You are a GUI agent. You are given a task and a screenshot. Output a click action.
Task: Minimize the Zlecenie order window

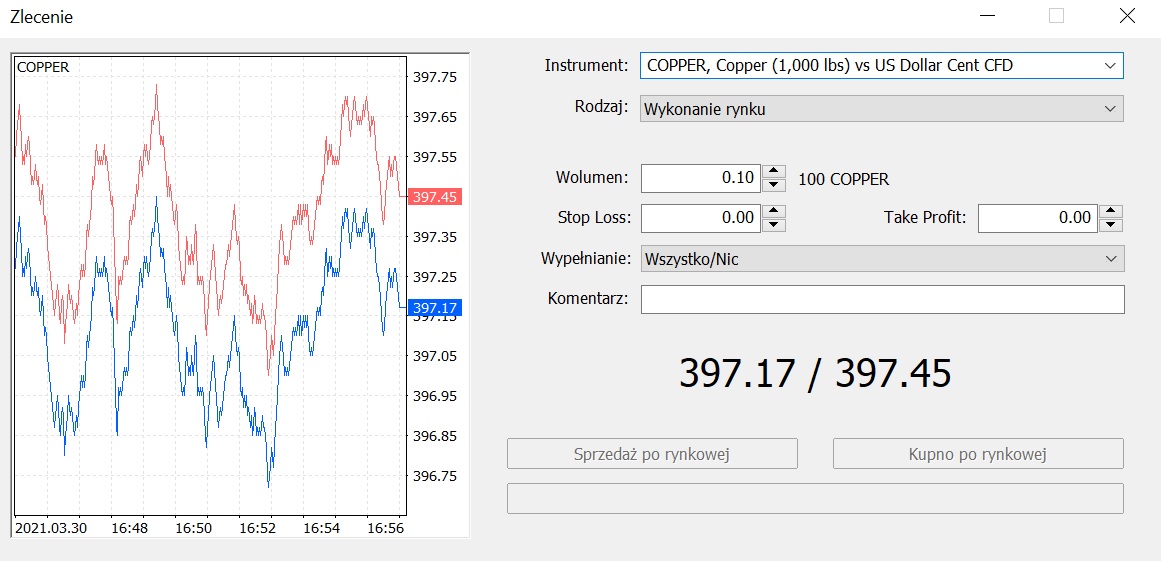point(987,16)
